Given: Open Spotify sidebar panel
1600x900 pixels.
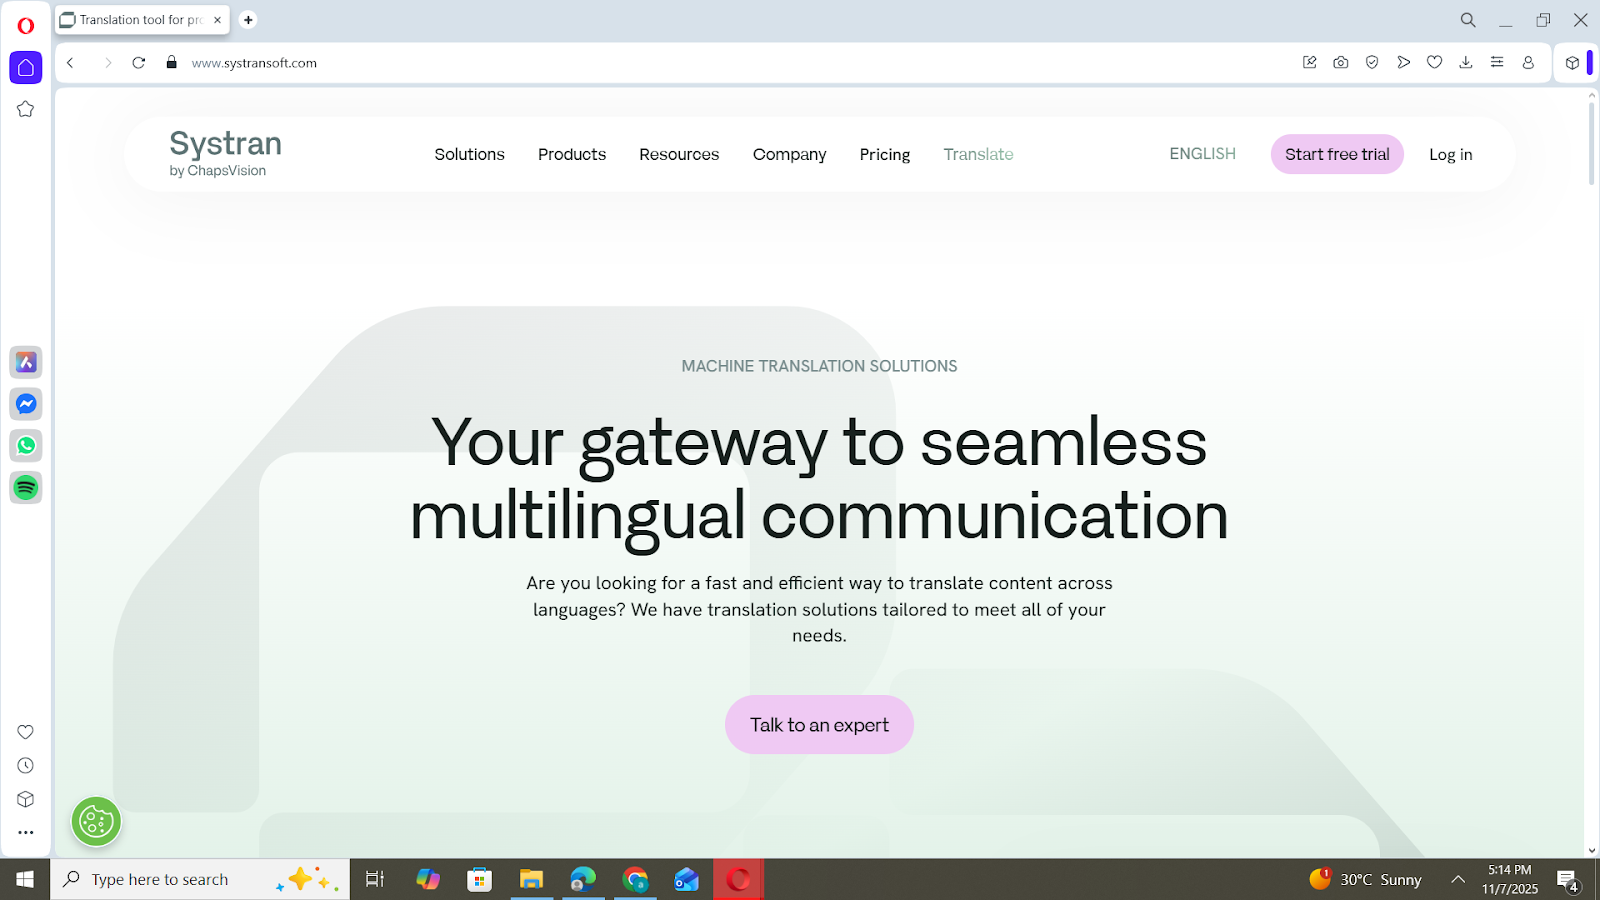Looking at the screenshot, I should point(26,488).
